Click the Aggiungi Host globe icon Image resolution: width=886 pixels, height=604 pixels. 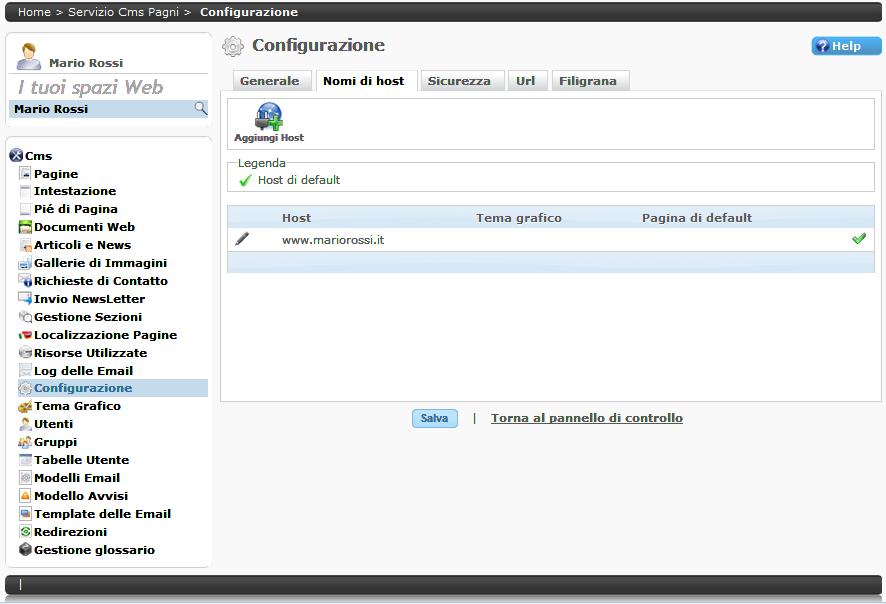(268, 117)
